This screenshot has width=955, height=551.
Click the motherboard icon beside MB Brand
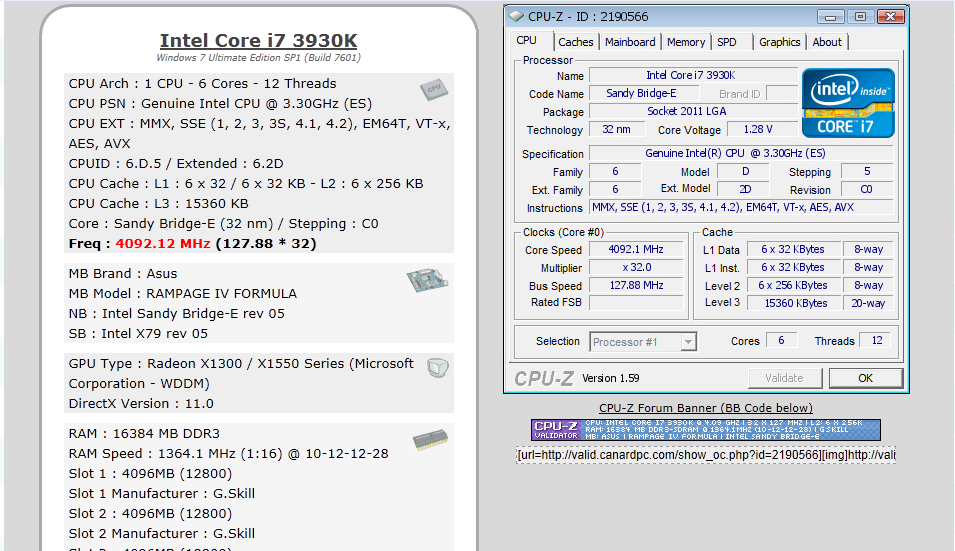[x=427, y=280]
